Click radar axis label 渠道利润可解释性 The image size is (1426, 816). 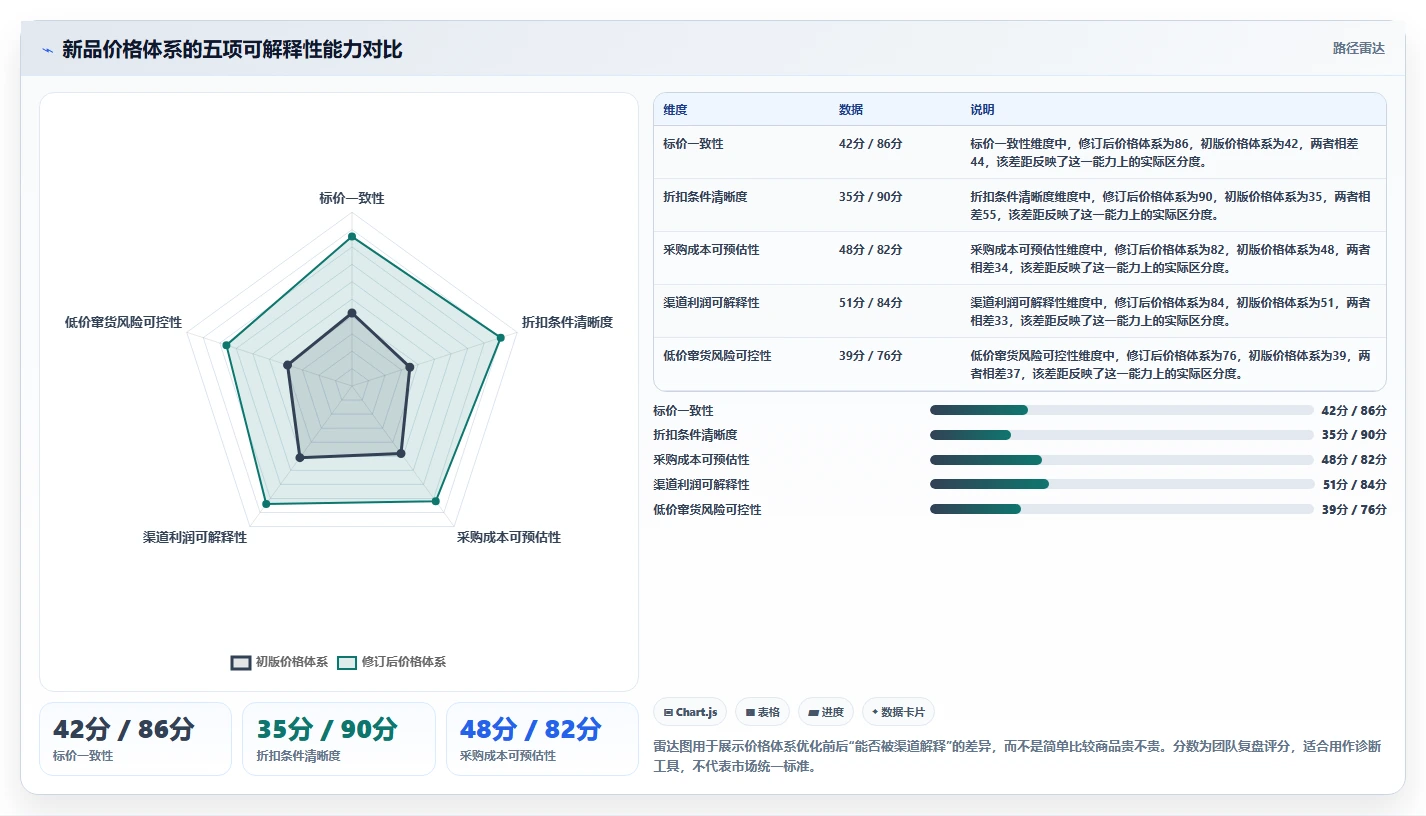[195, 537]
